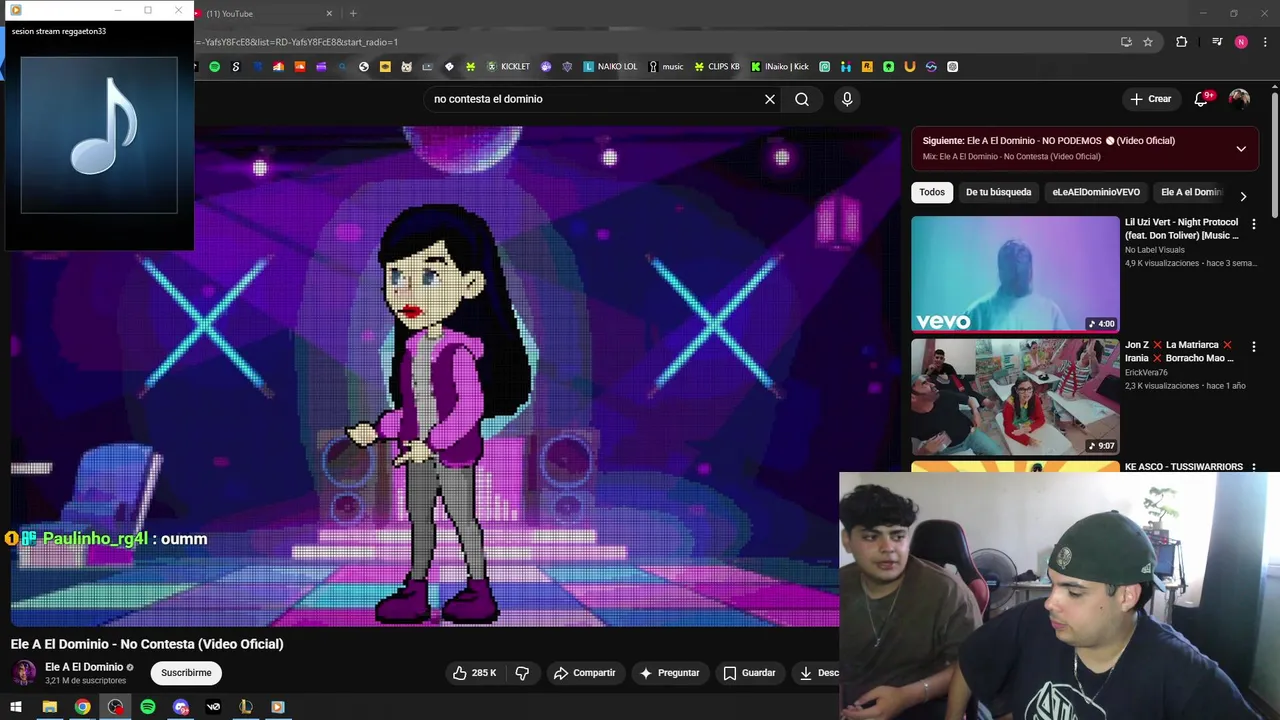Open options for Jon Z video
Screen dimensions: 1280x720
pos(1254,347)
